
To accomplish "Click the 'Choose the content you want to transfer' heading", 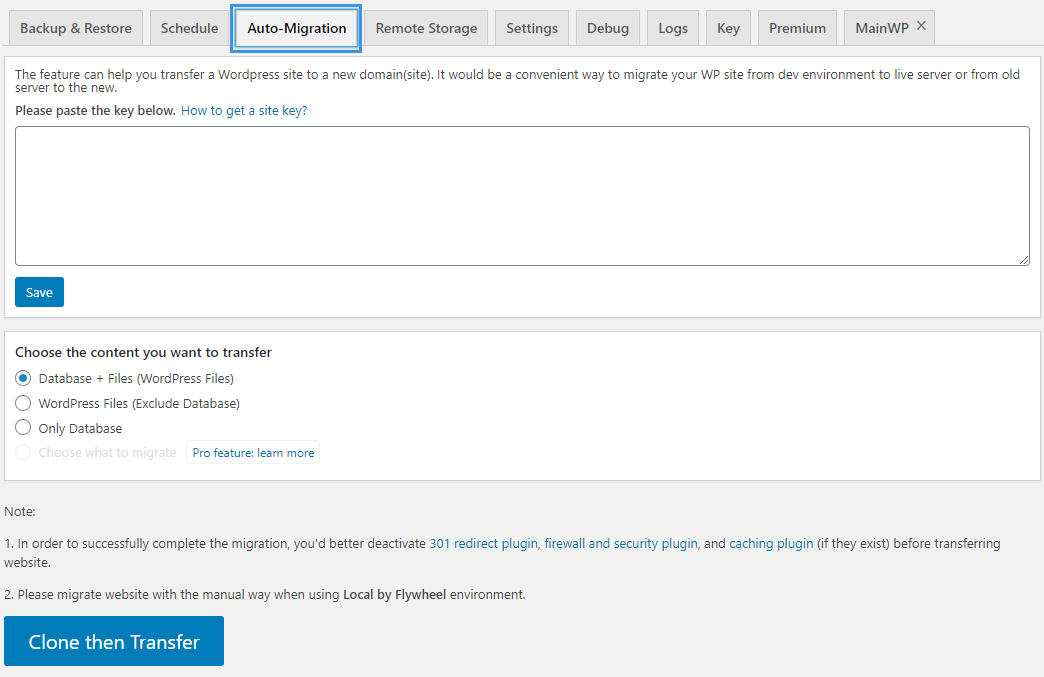I will [x=143, y=352].
